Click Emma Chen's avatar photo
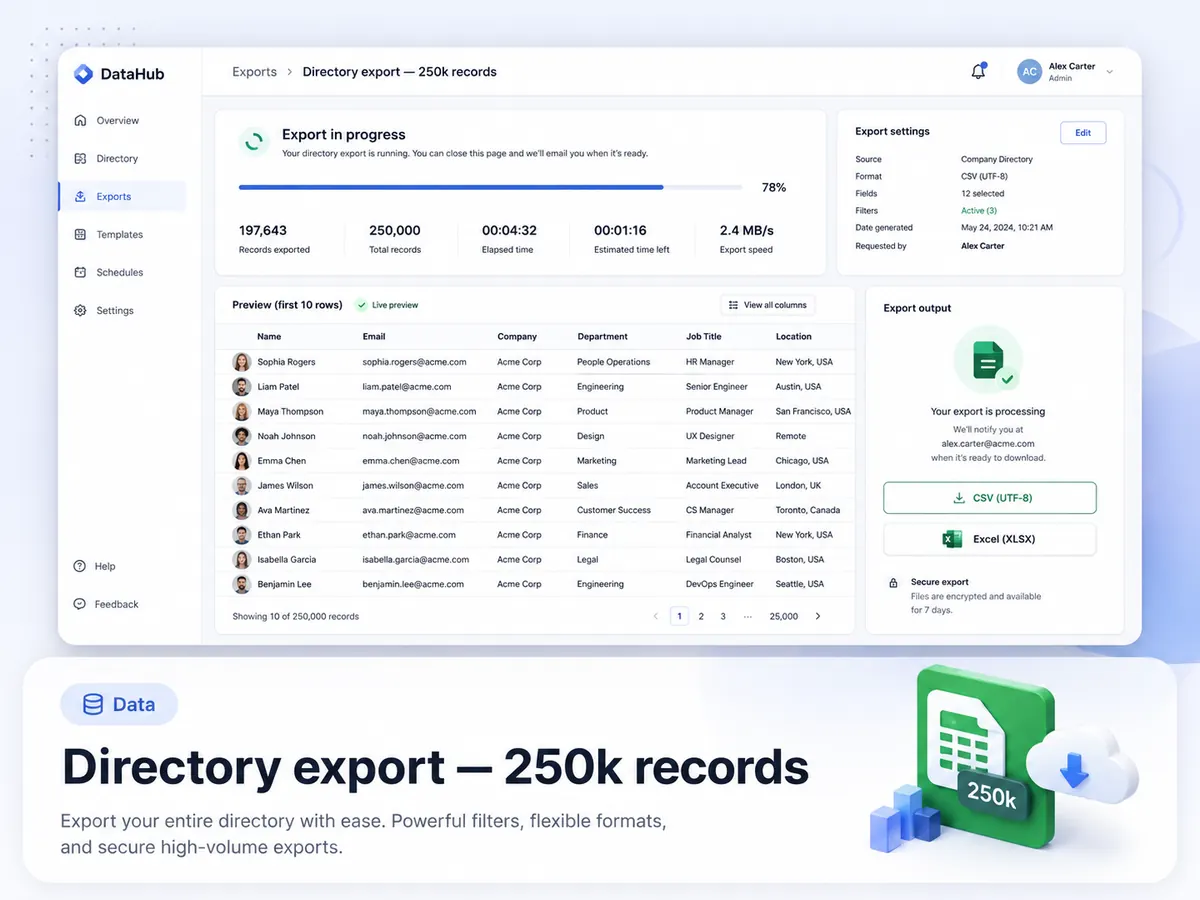Screen dimensions: 1200x900 tap(242, 461)
